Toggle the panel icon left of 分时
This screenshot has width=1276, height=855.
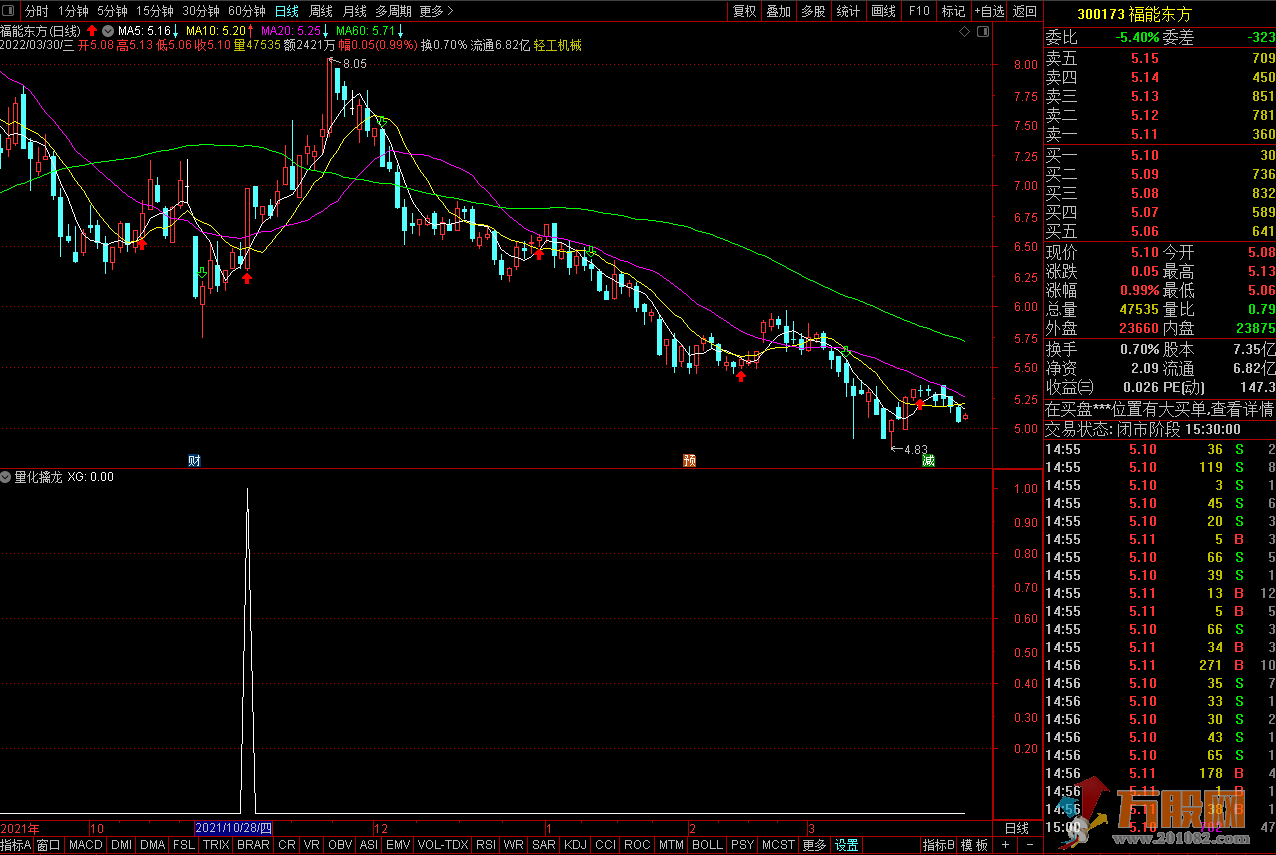click(10, 11)
